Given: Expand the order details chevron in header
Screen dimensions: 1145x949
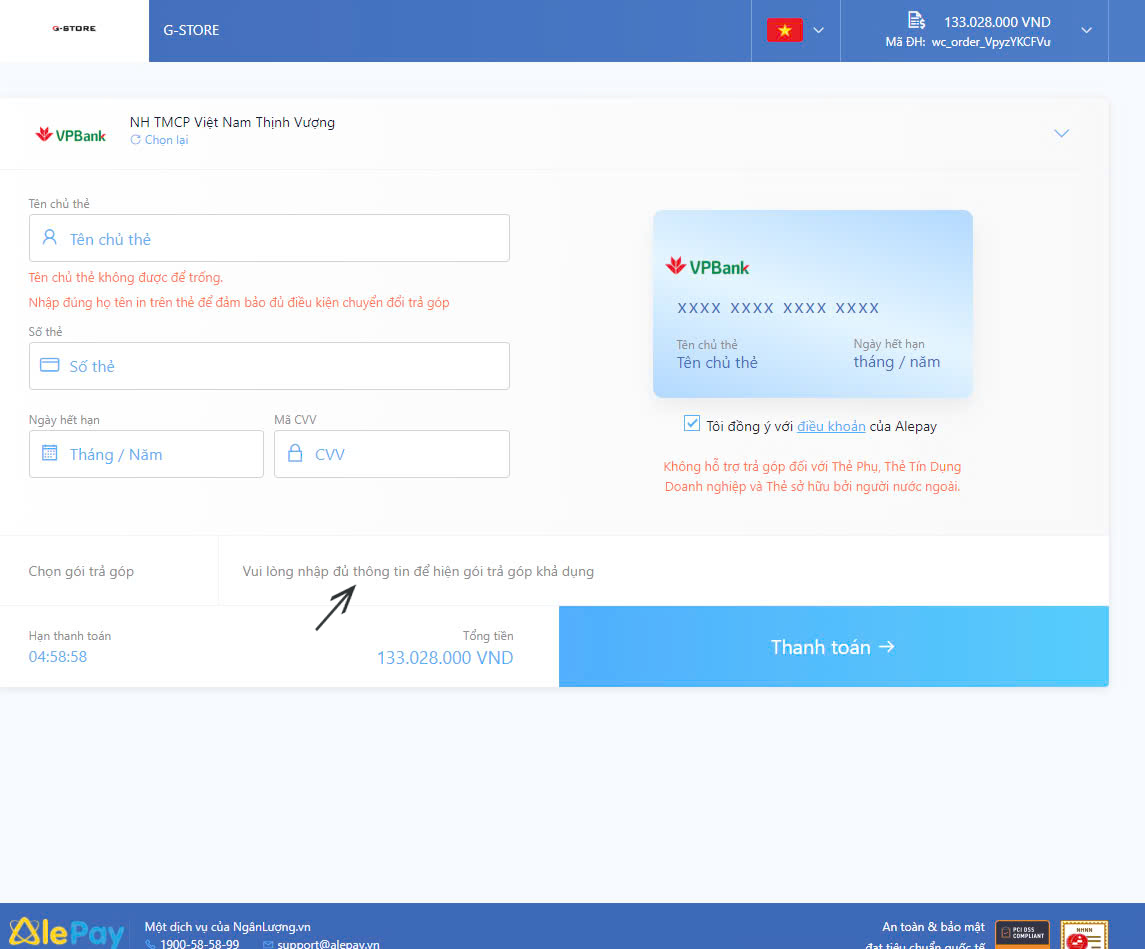Looking at the screenshot, I should (x=1087, y=31).
